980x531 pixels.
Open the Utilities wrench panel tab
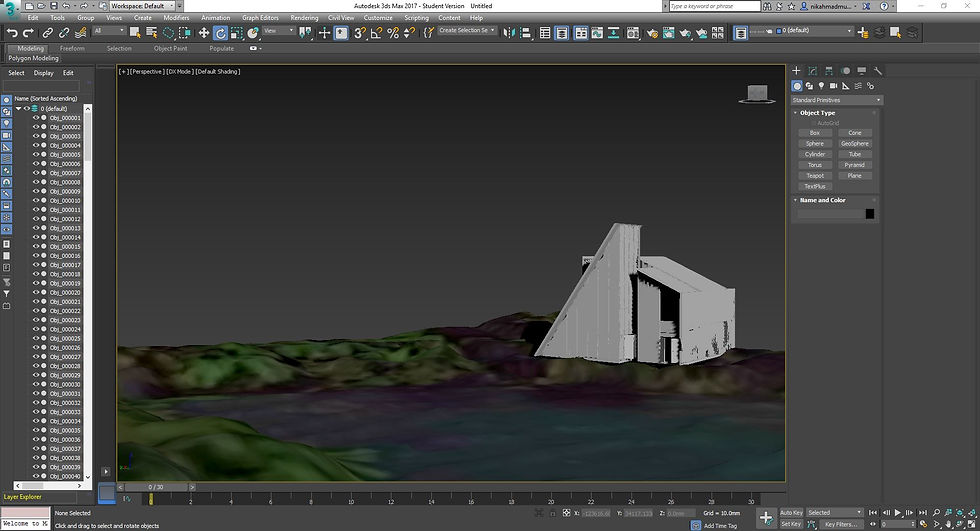878,71
